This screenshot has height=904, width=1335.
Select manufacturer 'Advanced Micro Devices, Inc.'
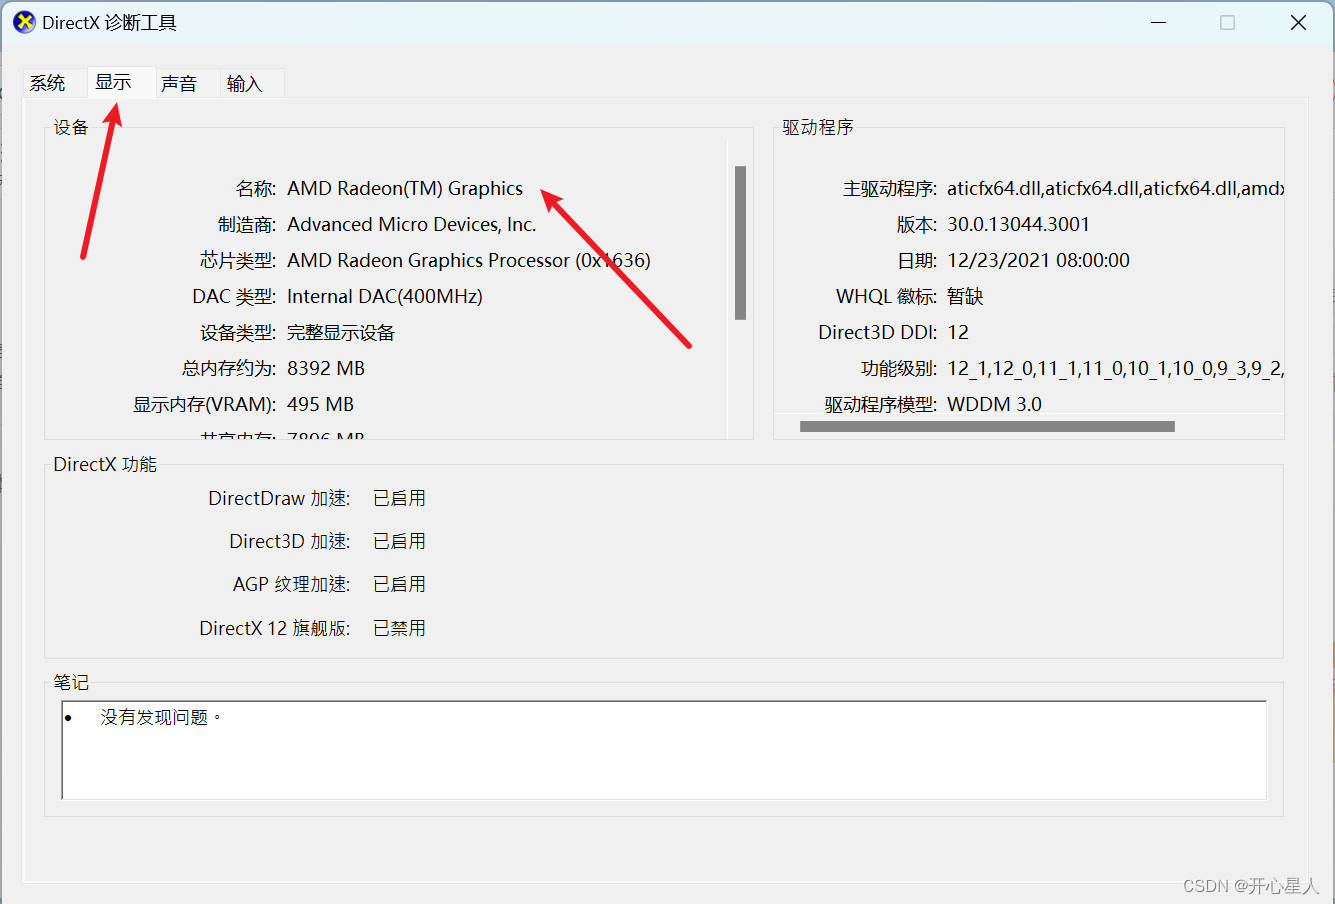click(412, 225)
